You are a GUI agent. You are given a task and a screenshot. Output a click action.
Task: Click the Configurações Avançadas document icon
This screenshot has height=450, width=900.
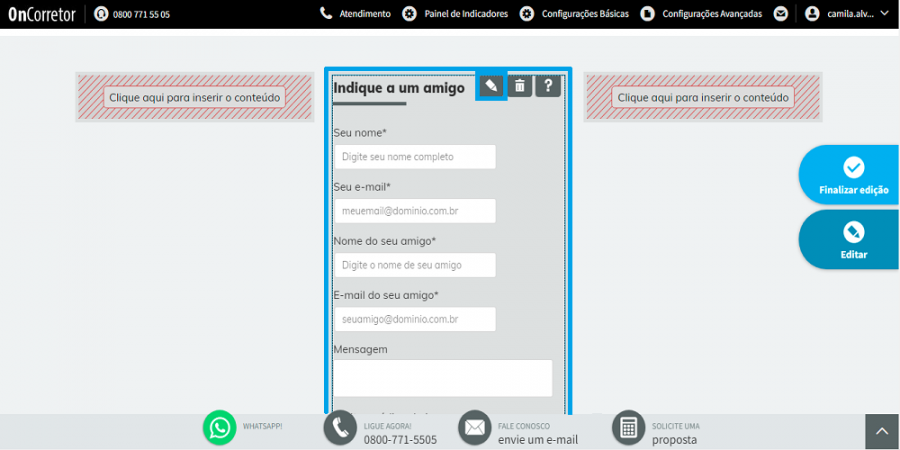[x=647, y=14]
